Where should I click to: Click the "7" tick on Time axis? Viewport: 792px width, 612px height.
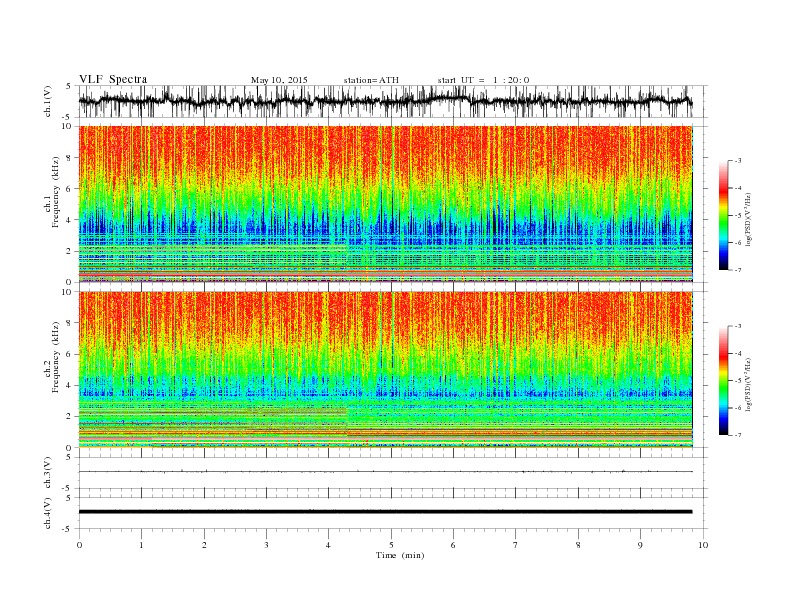tap(516, 545)
